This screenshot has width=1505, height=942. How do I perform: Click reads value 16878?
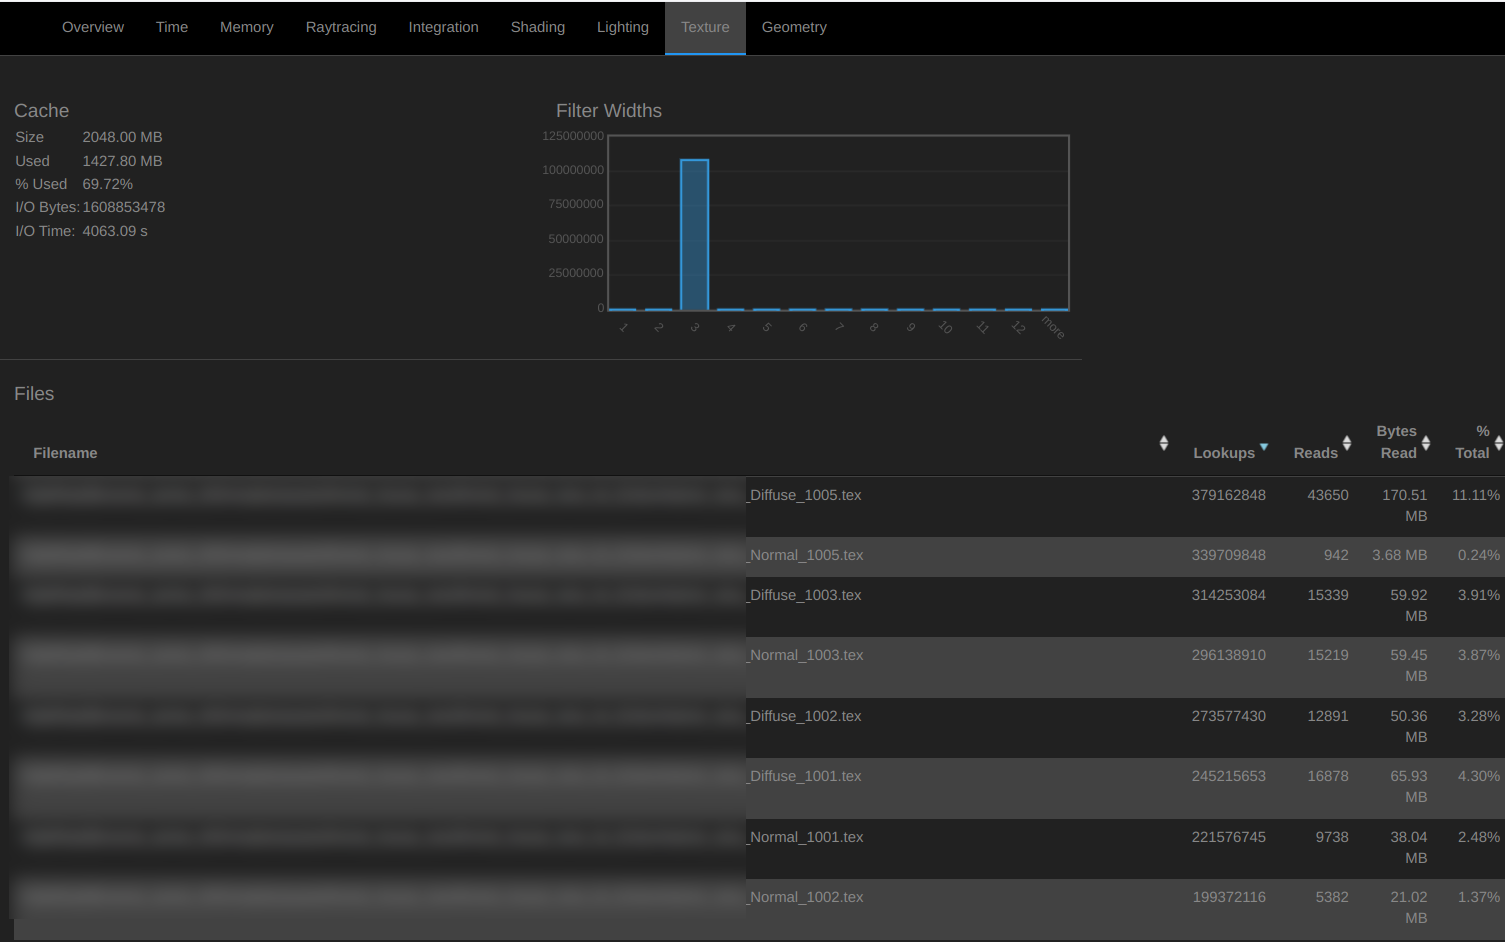[1328, 776]
